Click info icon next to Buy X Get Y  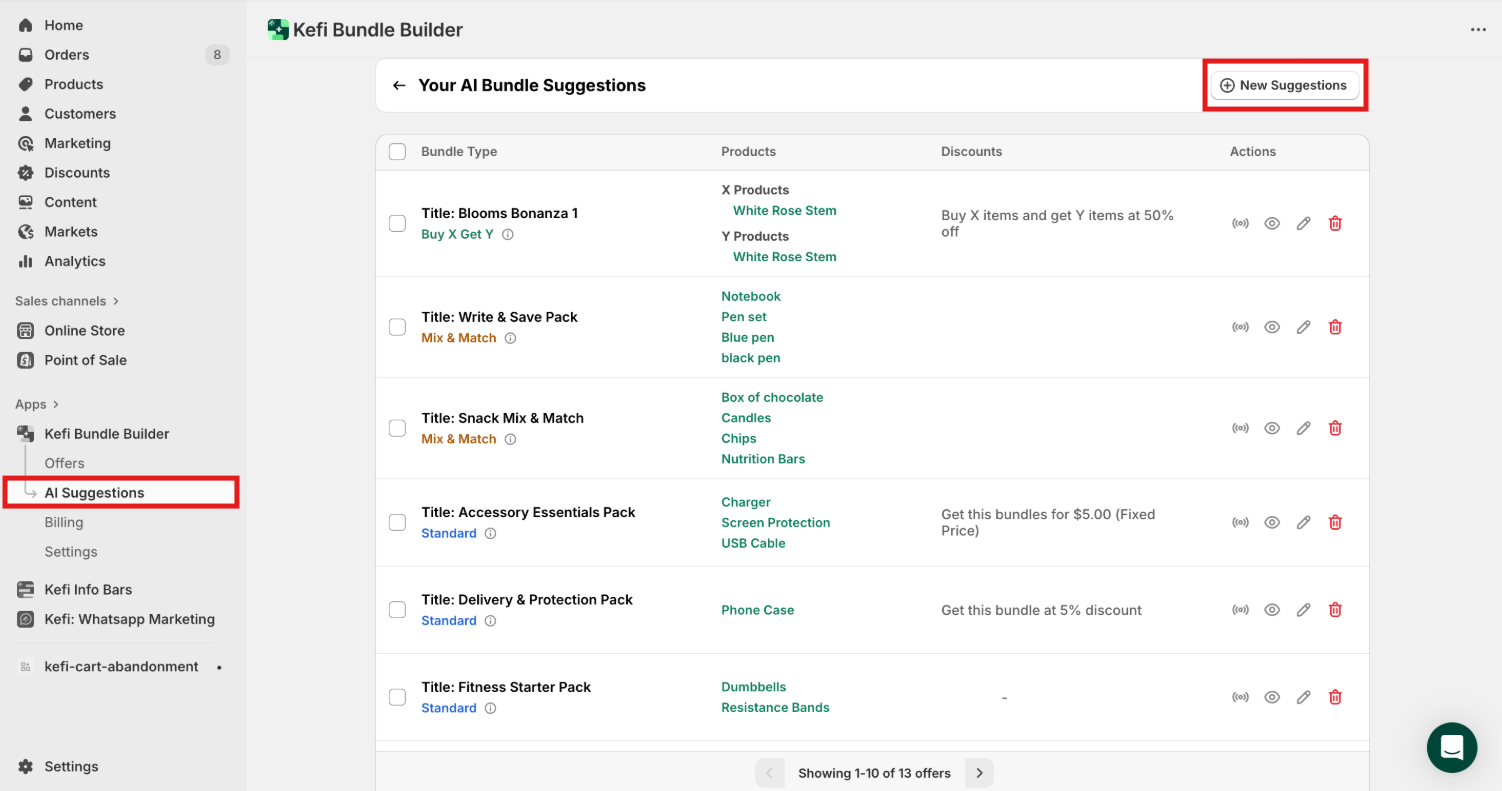point(508,235)
